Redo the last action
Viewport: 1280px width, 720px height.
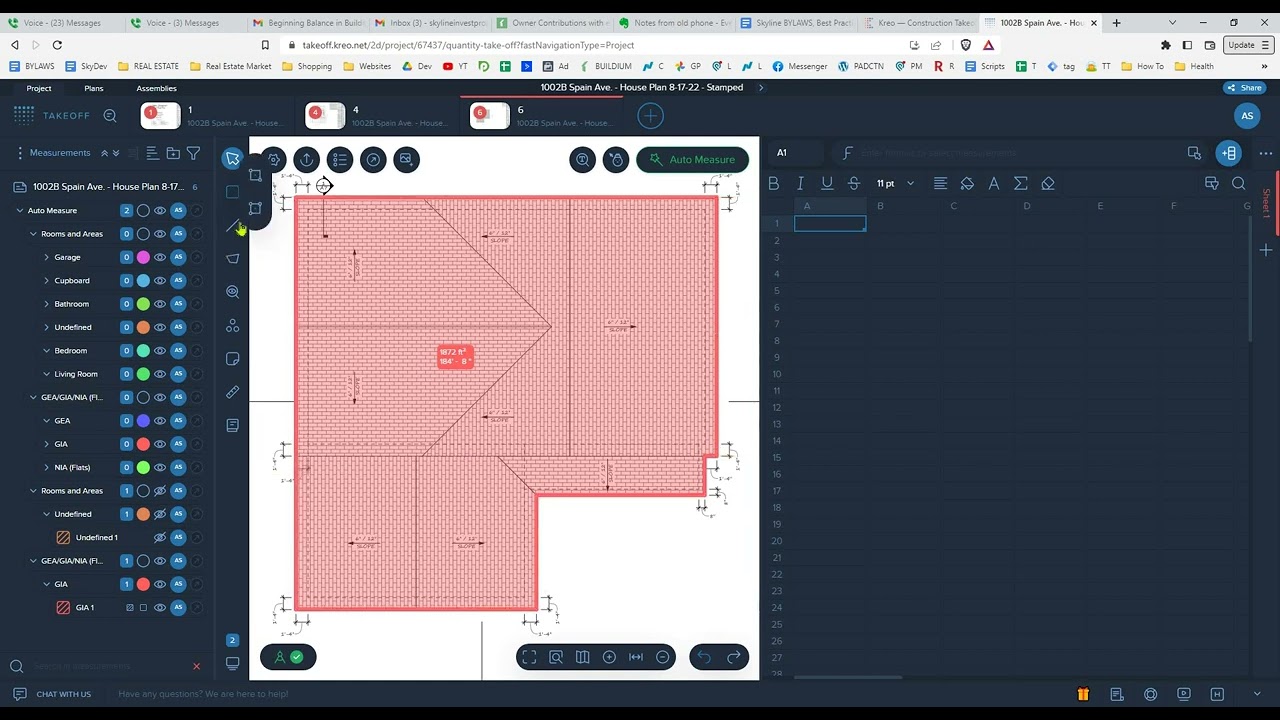coord(734,657)
